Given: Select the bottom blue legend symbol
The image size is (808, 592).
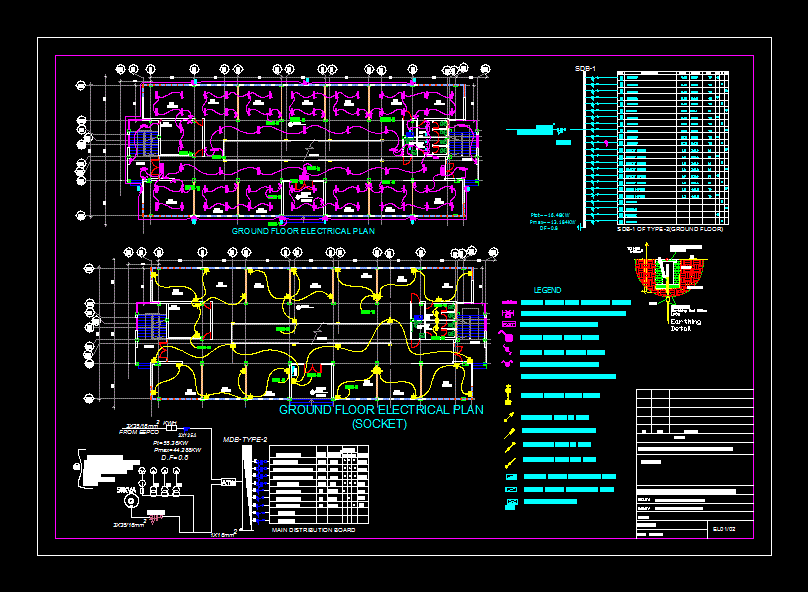Looking at the screenshot, I should (x=512, y=502).
